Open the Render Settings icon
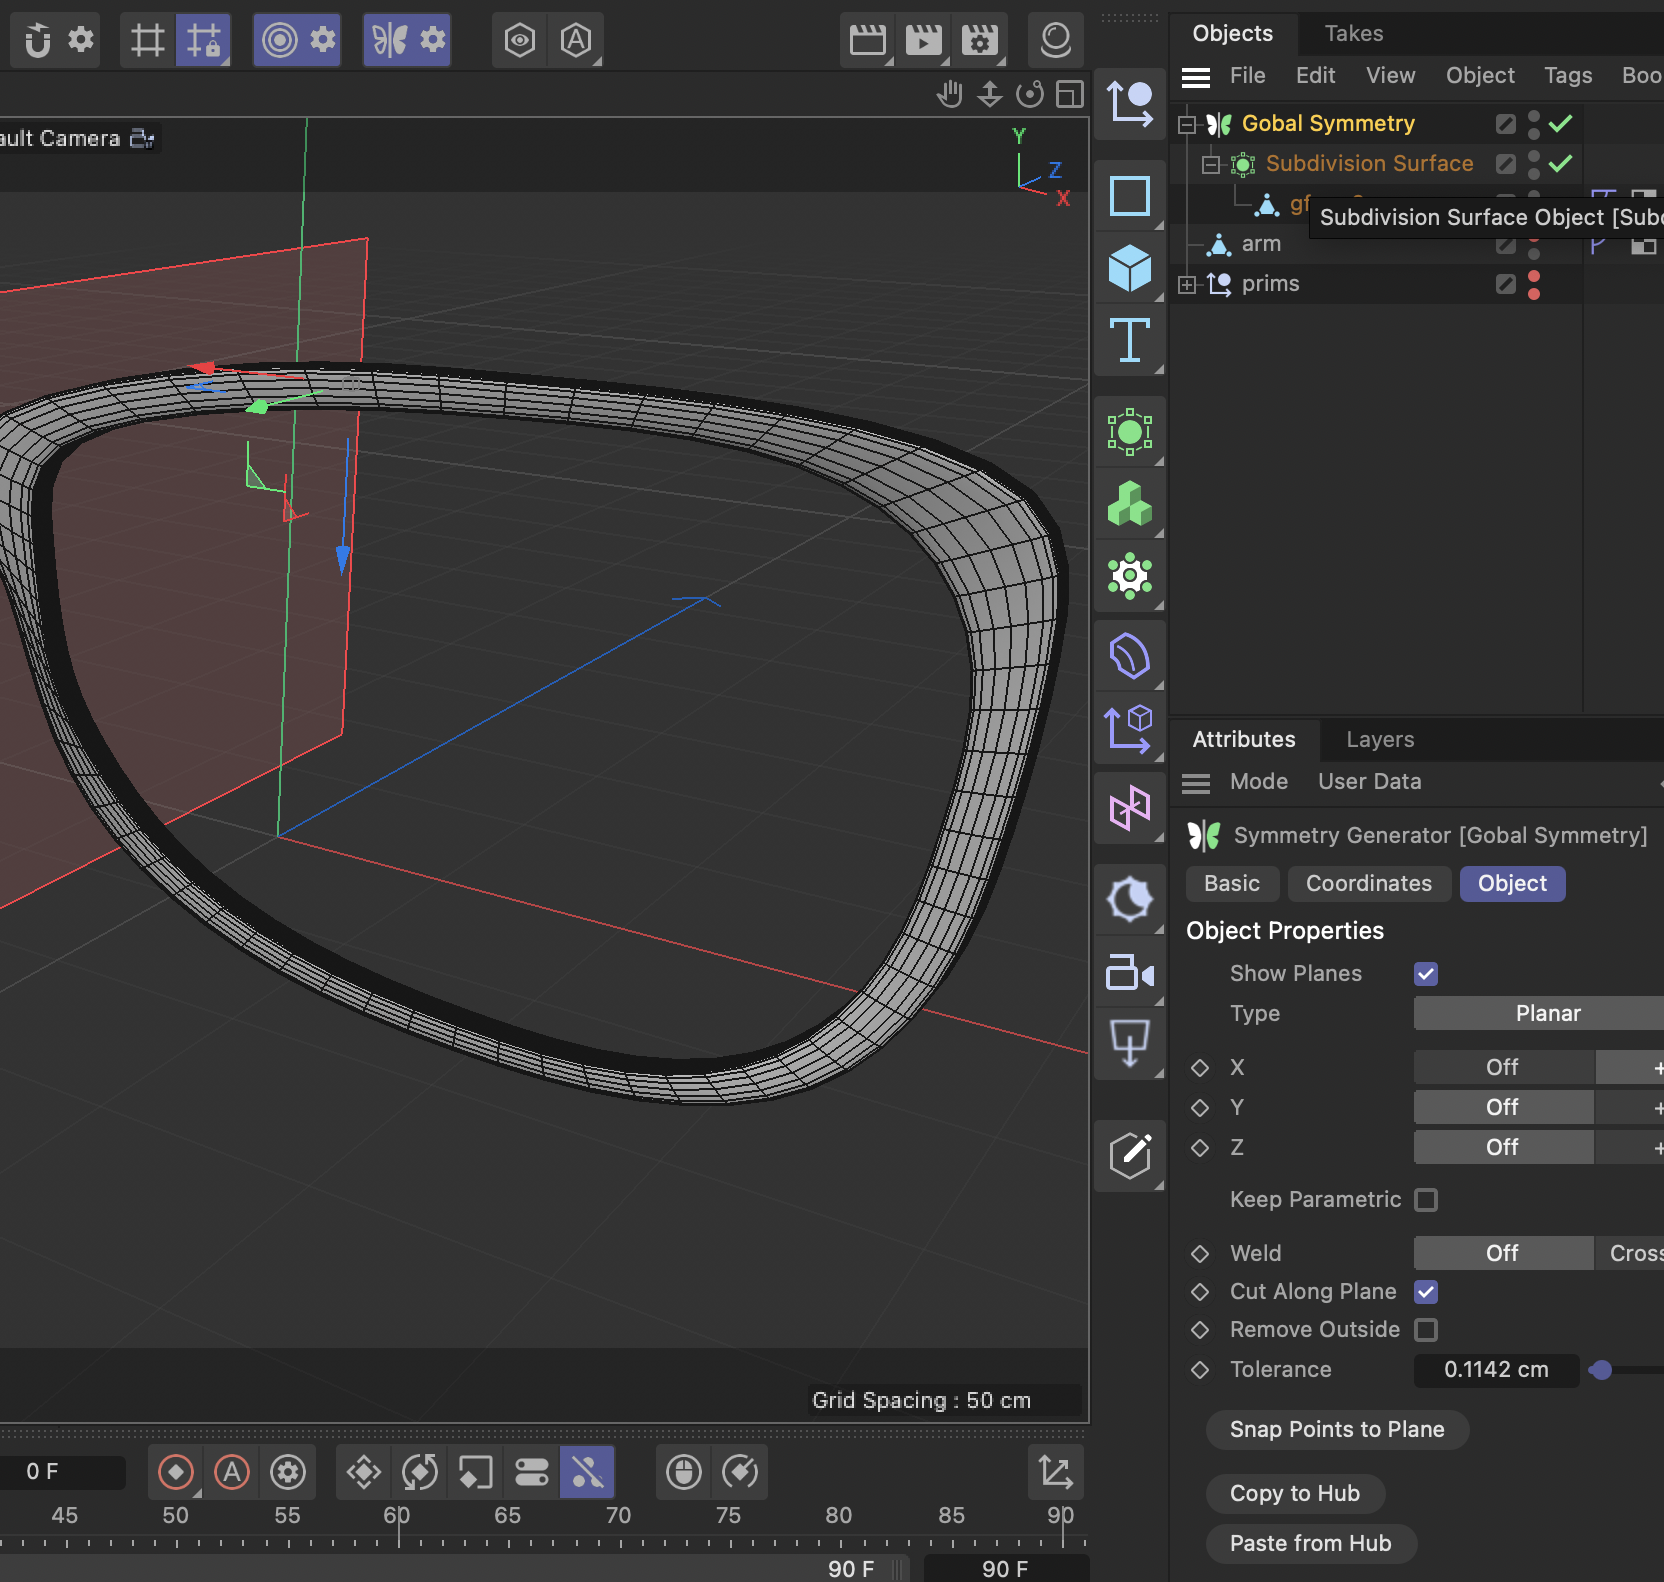Image resolution: width=1664 pixels, height=1582 pixels. click(x=979, y=40)
